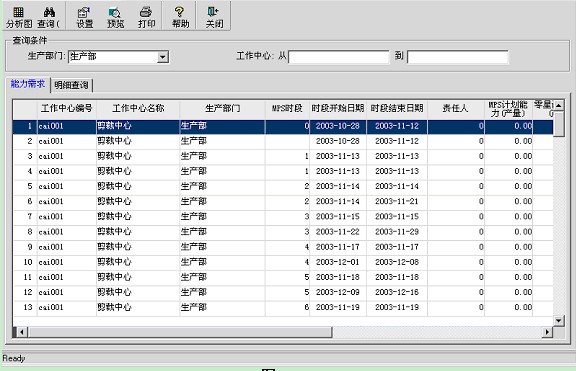Viewport: 576px width, 371px height.
Task: Click 生产部 in row 6
Action: pyautogui.click(x=194, y=202)
